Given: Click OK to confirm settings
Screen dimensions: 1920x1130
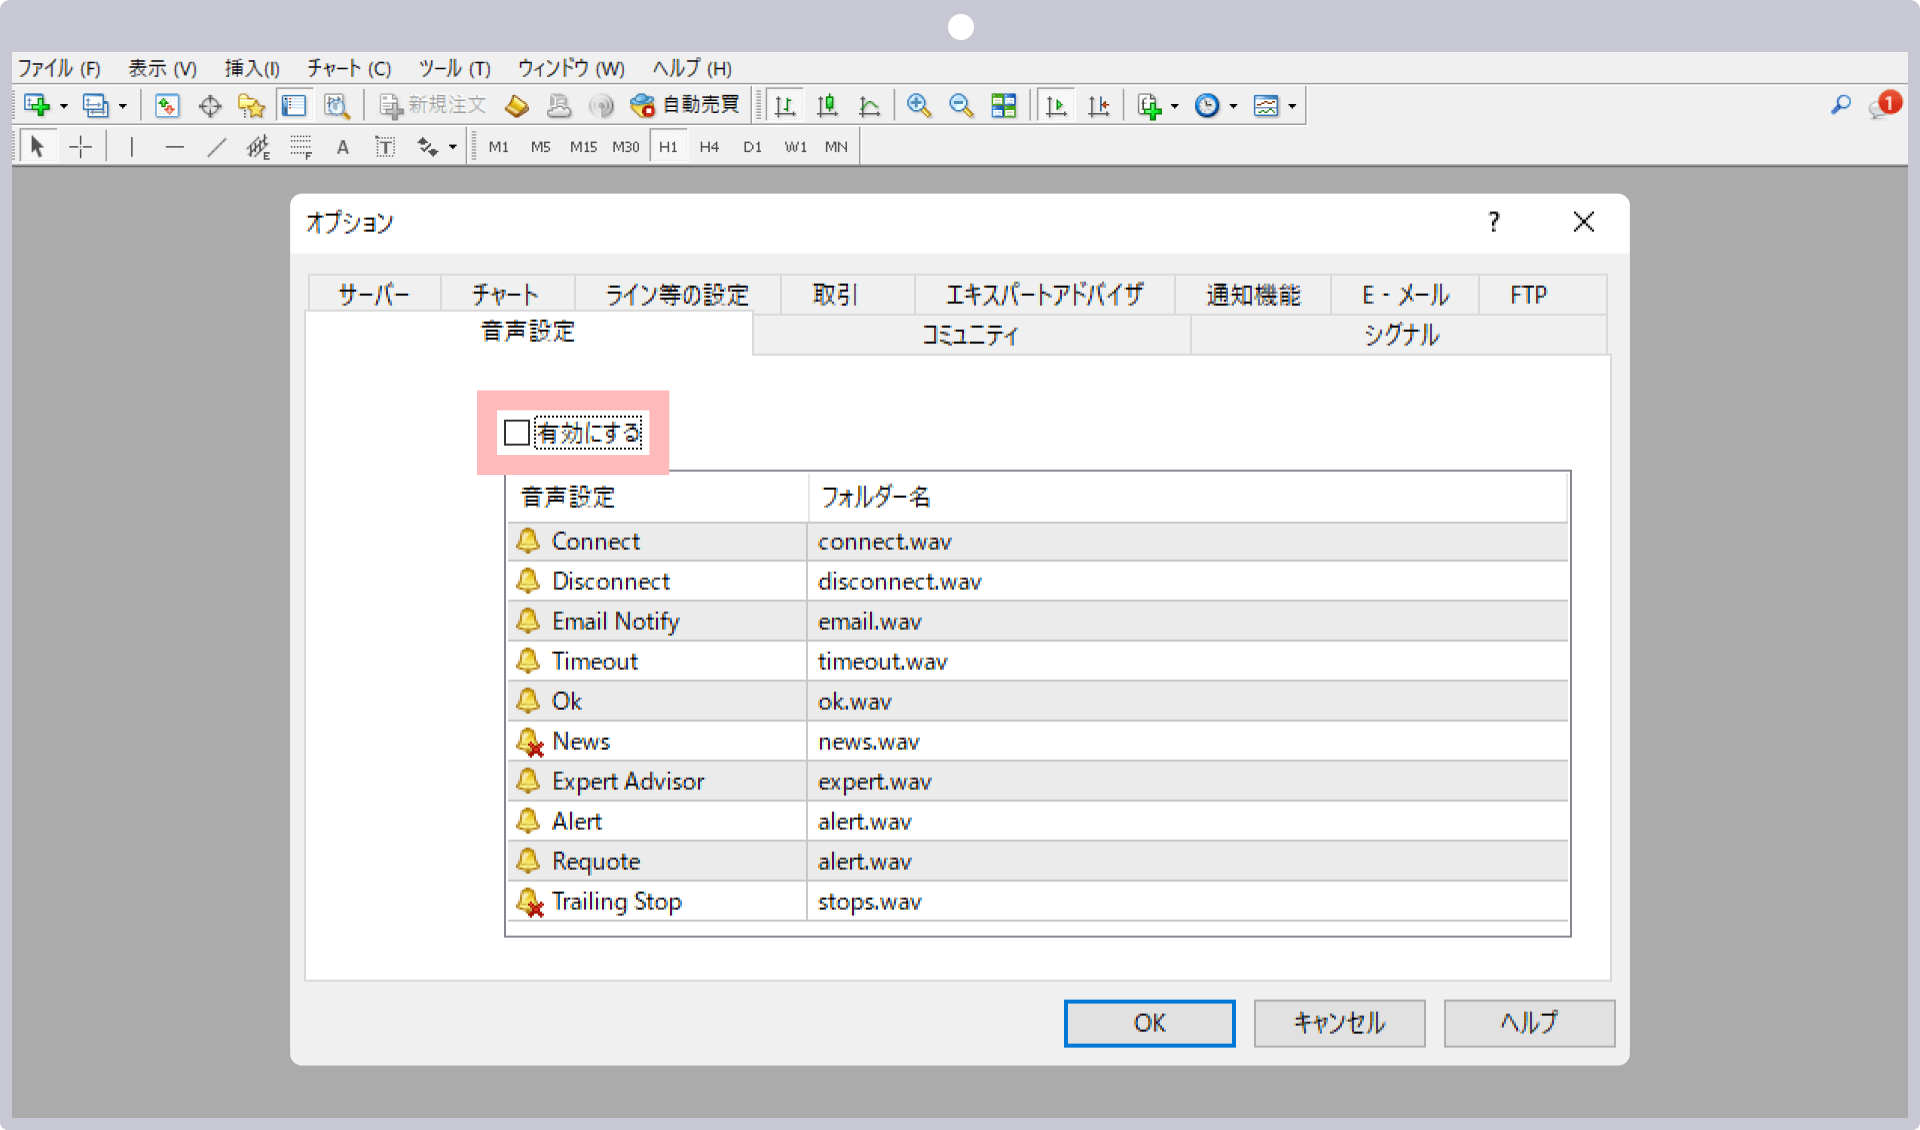Looking at the screenshot, I should (x=1152, y=1021).
